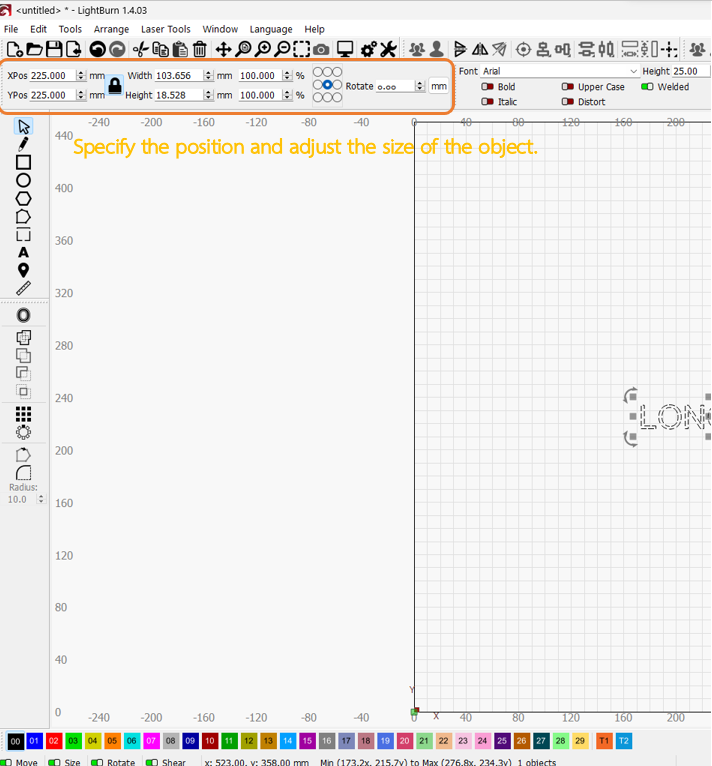The height and width of the screenshot is (766, 712).
Task: Open the Tools menu
Action: click(x=70, y=29)
